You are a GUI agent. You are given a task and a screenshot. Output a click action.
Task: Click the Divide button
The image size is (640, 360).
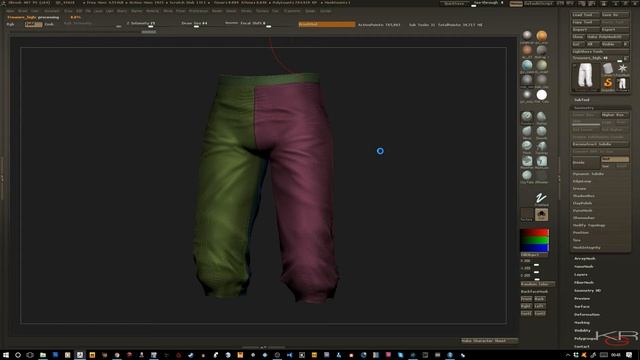point(586,162)
